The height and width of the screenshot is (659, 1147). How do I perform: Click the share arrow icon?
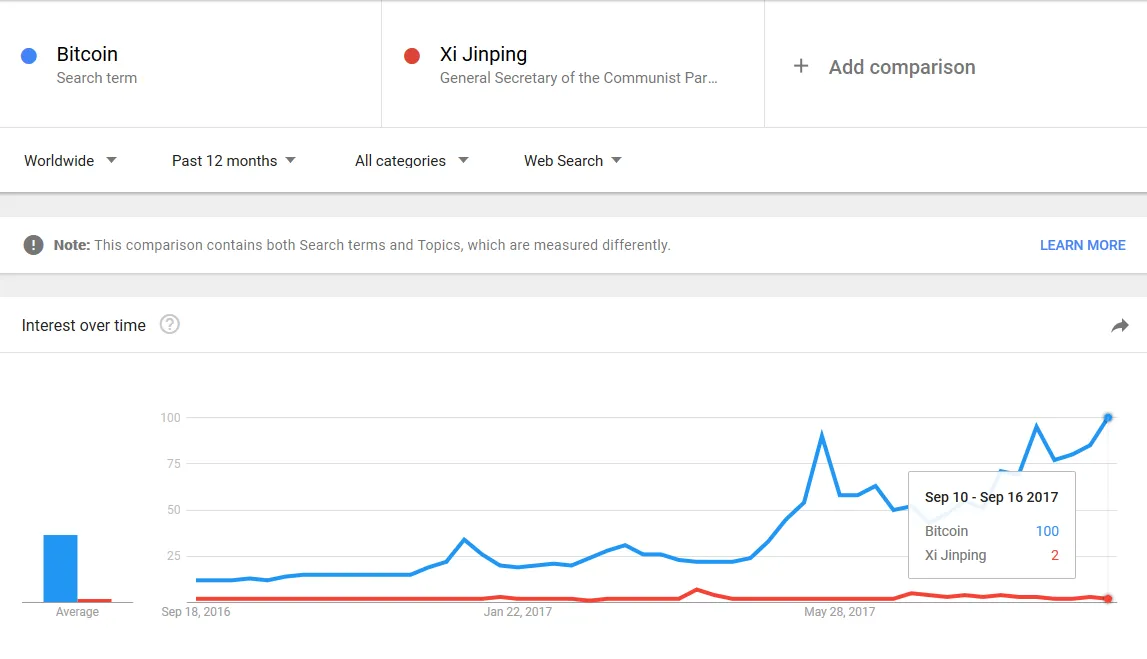click(1119, 325)
